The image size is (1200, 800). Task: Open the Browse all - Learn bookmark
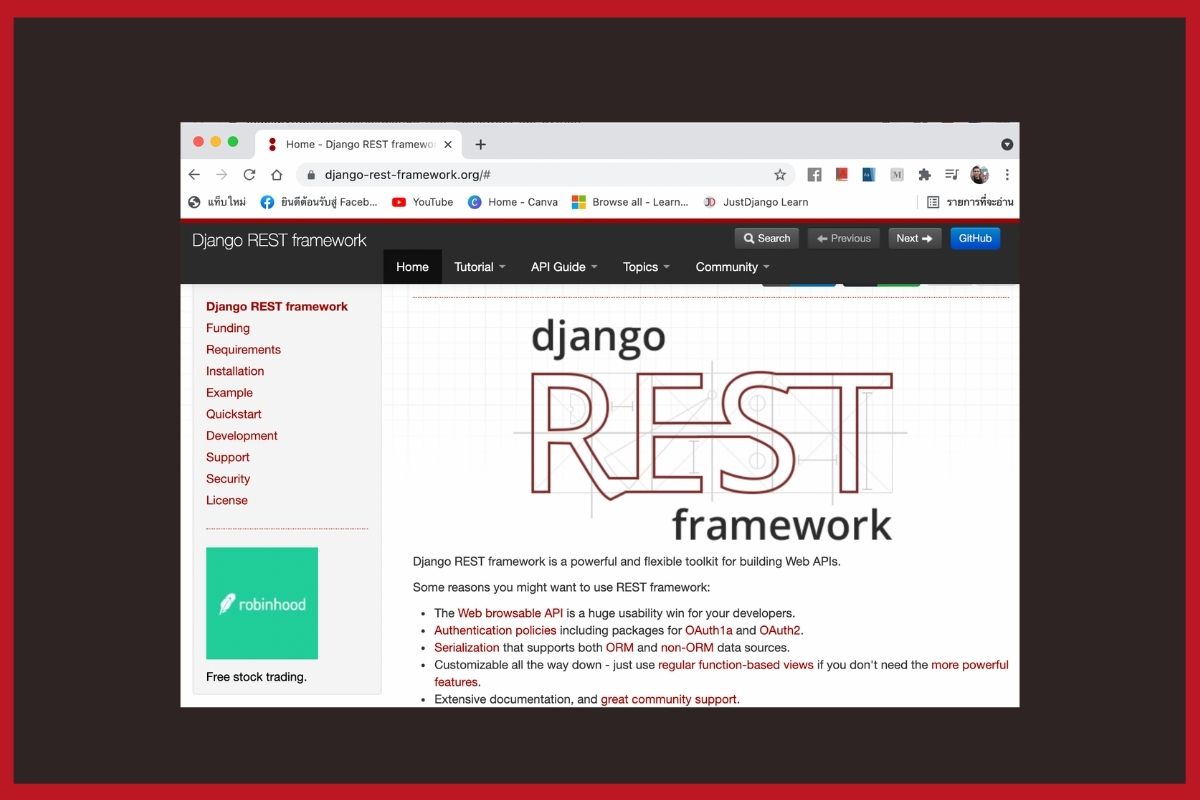(x=630, y=202)
